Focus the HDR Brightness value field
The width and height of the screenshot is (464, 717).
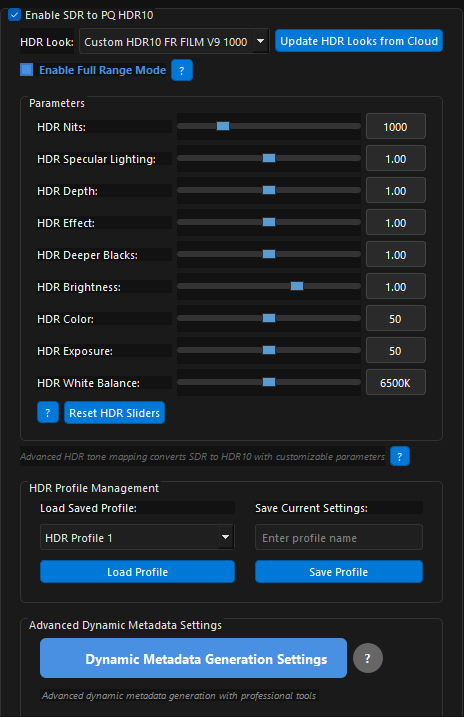(x=396, y=286)
